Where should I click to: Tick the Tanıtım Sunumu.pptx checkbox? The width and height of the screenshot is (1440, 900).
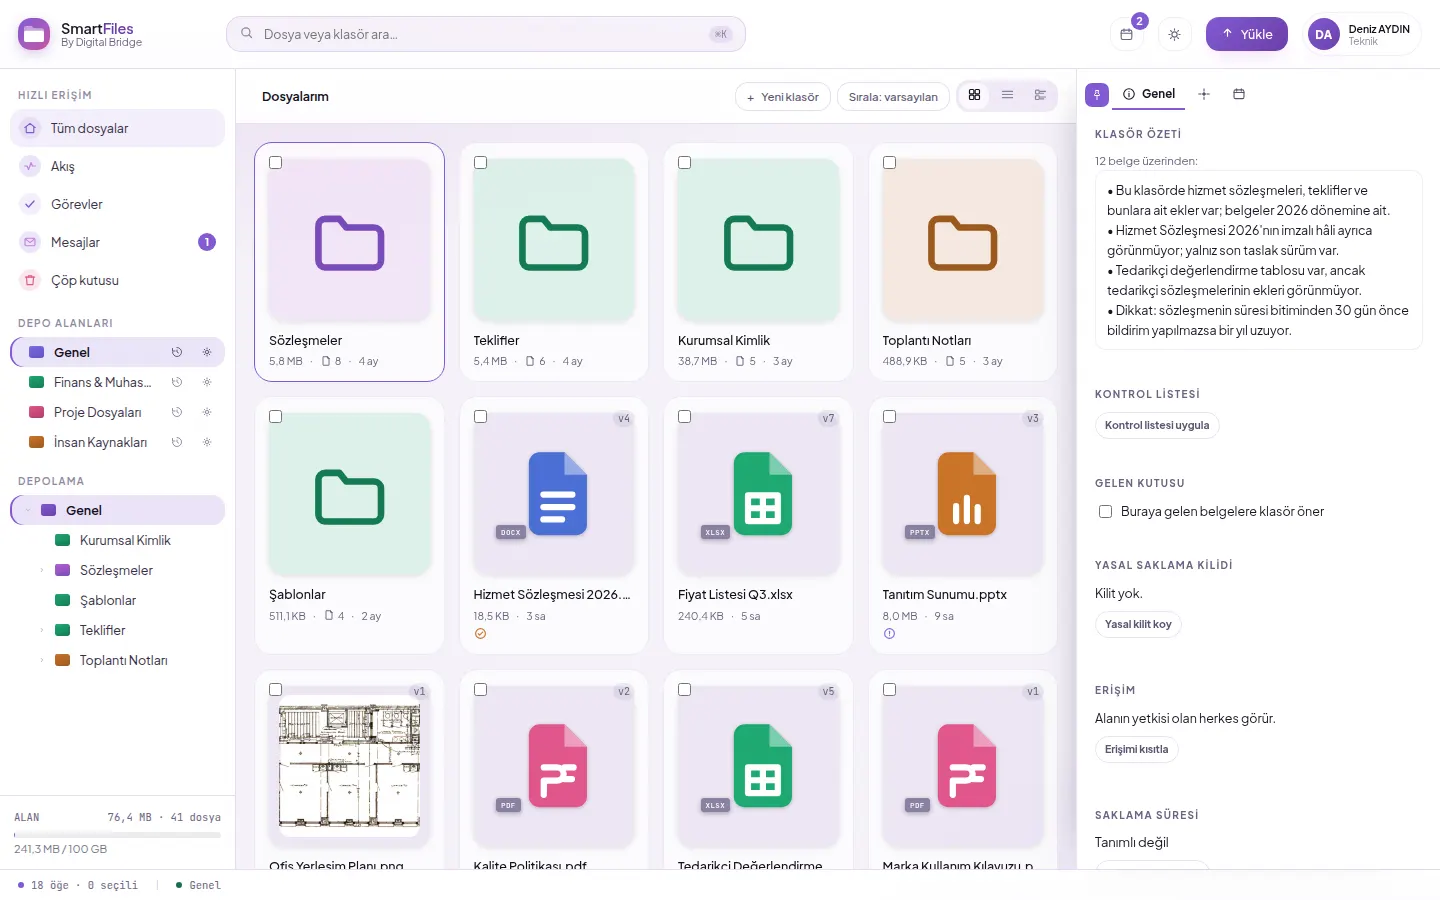click(x=889, y=417)
